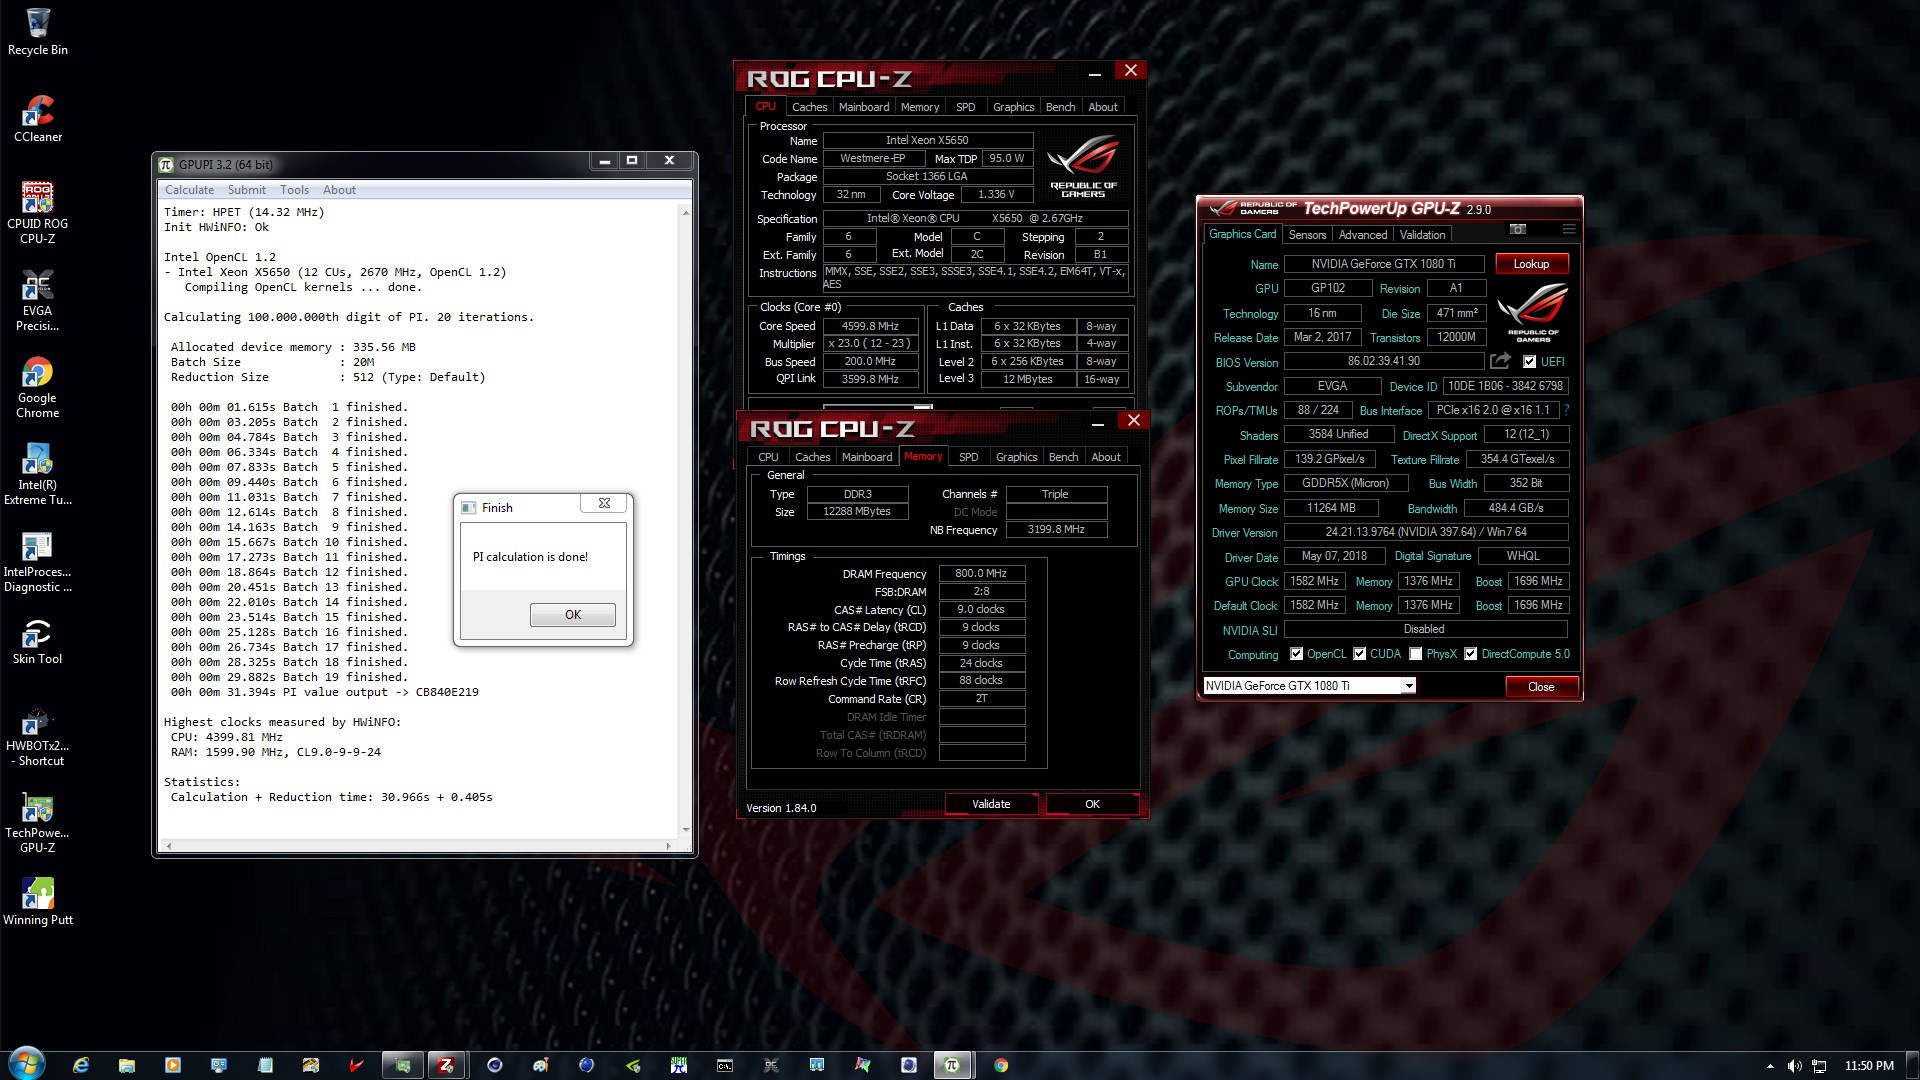Viewport: 1920px width, 1080px height.
Task: Click the BIOS Version field 86.02.39.41.90
Action: coord(1383,361)
